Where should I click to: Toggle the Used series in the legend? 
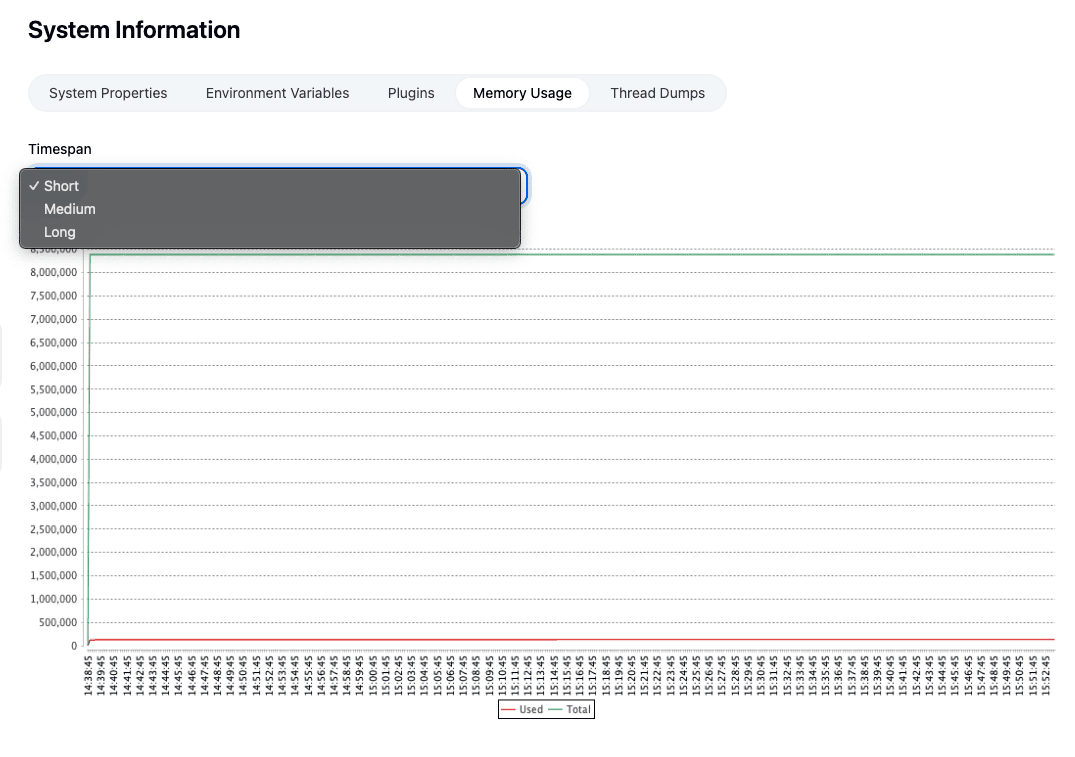pyautogui.click(x=530, y=709)
